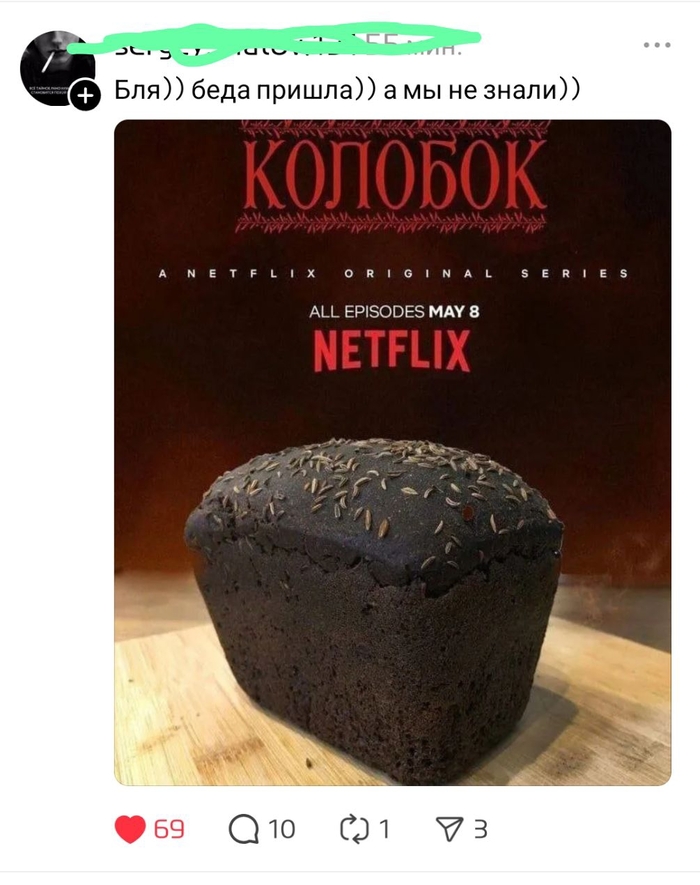
Task: Click the КОЛОБОК title on the poster
Action: coord(395,176)
